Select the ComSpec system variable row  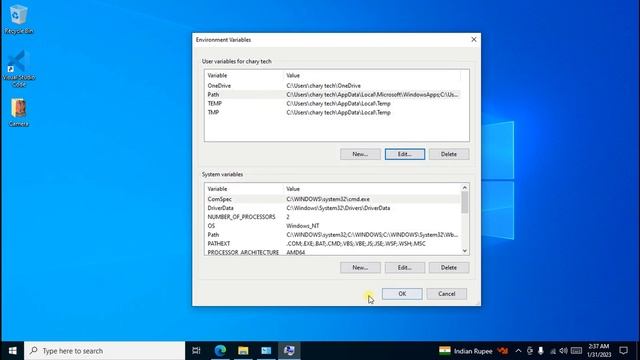click(x=333, y=199)
